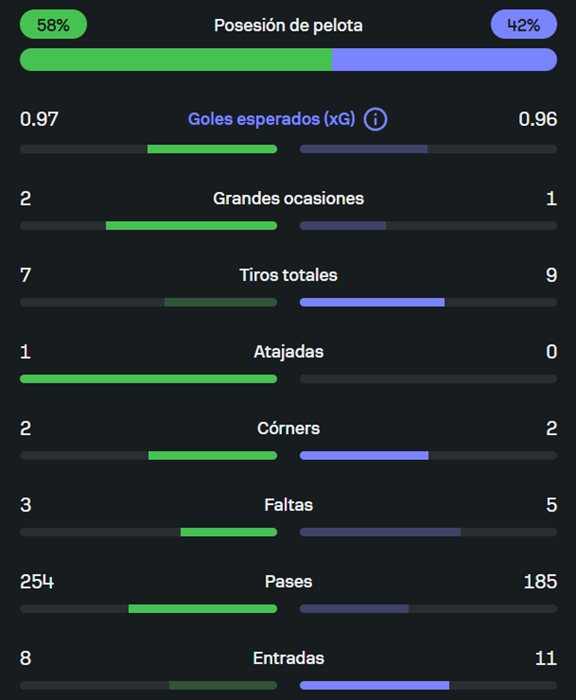Open the xG info icon
The image size is (576, 700).
coord(375,120)
